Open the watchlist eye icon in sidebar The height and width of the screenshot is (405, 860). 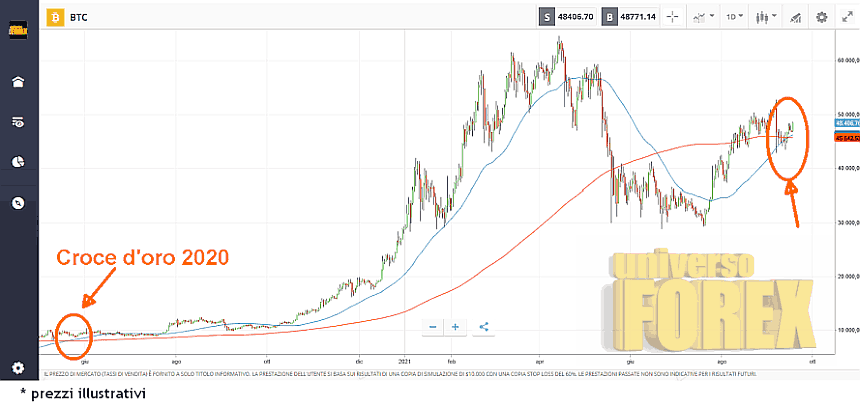point(18,122)
